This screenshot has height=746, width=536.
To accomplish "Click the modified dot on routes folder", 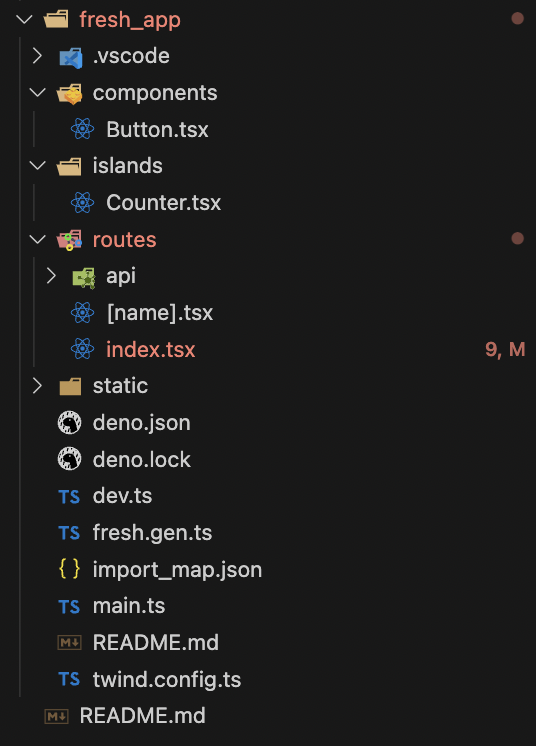I will click(x=517, y=238).
